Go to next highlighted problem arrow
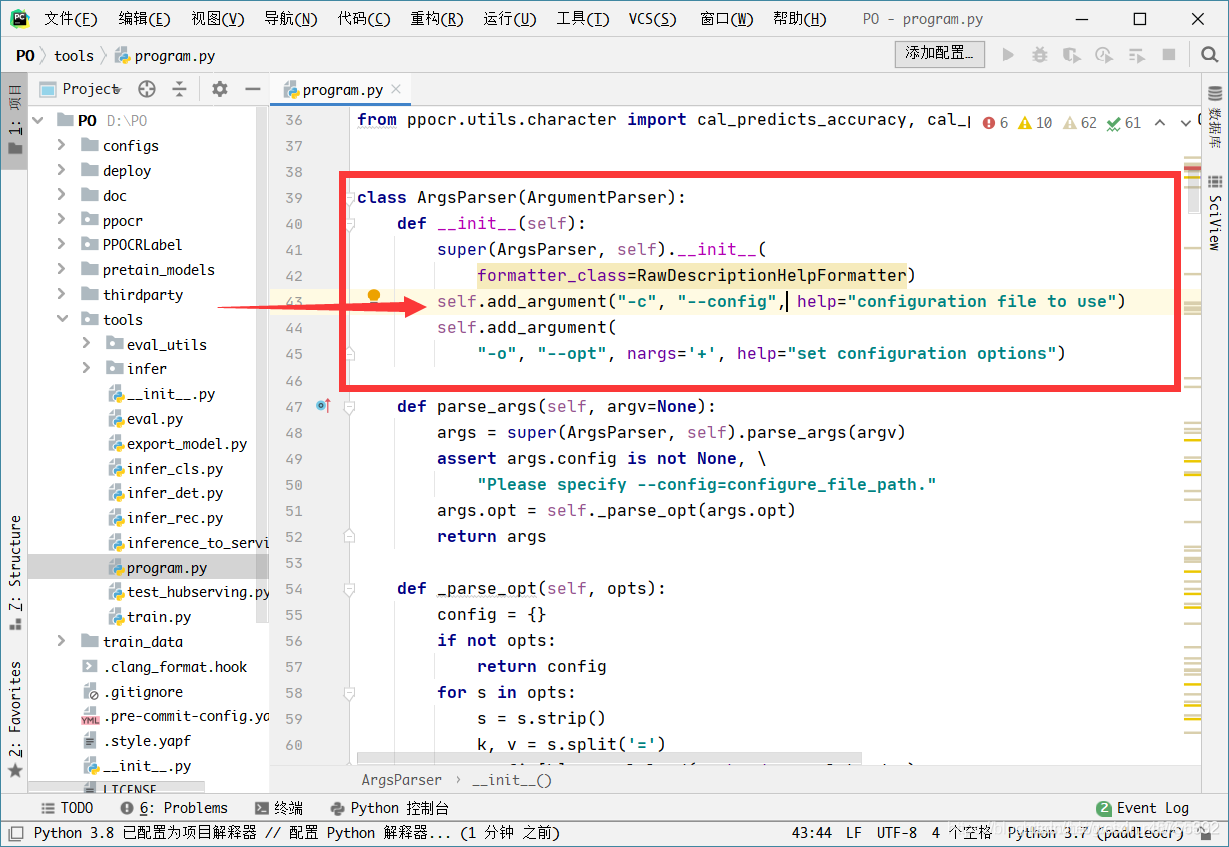Viewport: 1229px width, 847px height. (1186, 123)
